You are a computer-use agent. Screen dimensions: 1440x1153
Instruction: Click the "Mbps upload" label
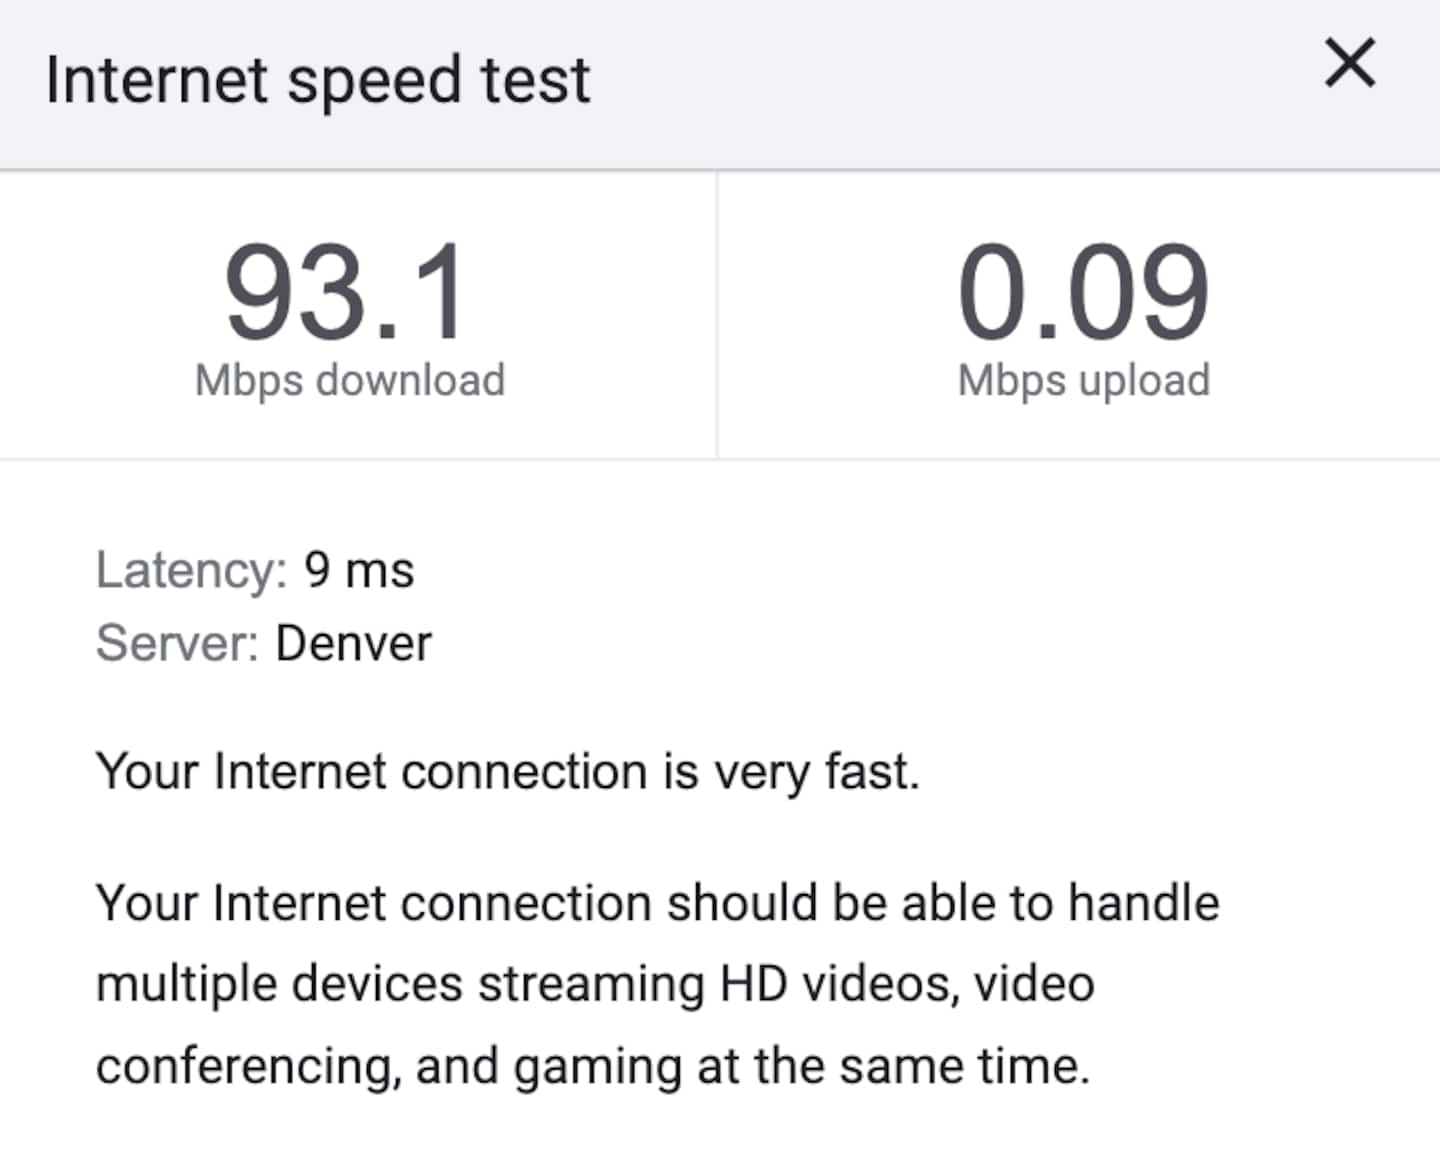[1084, 381]
